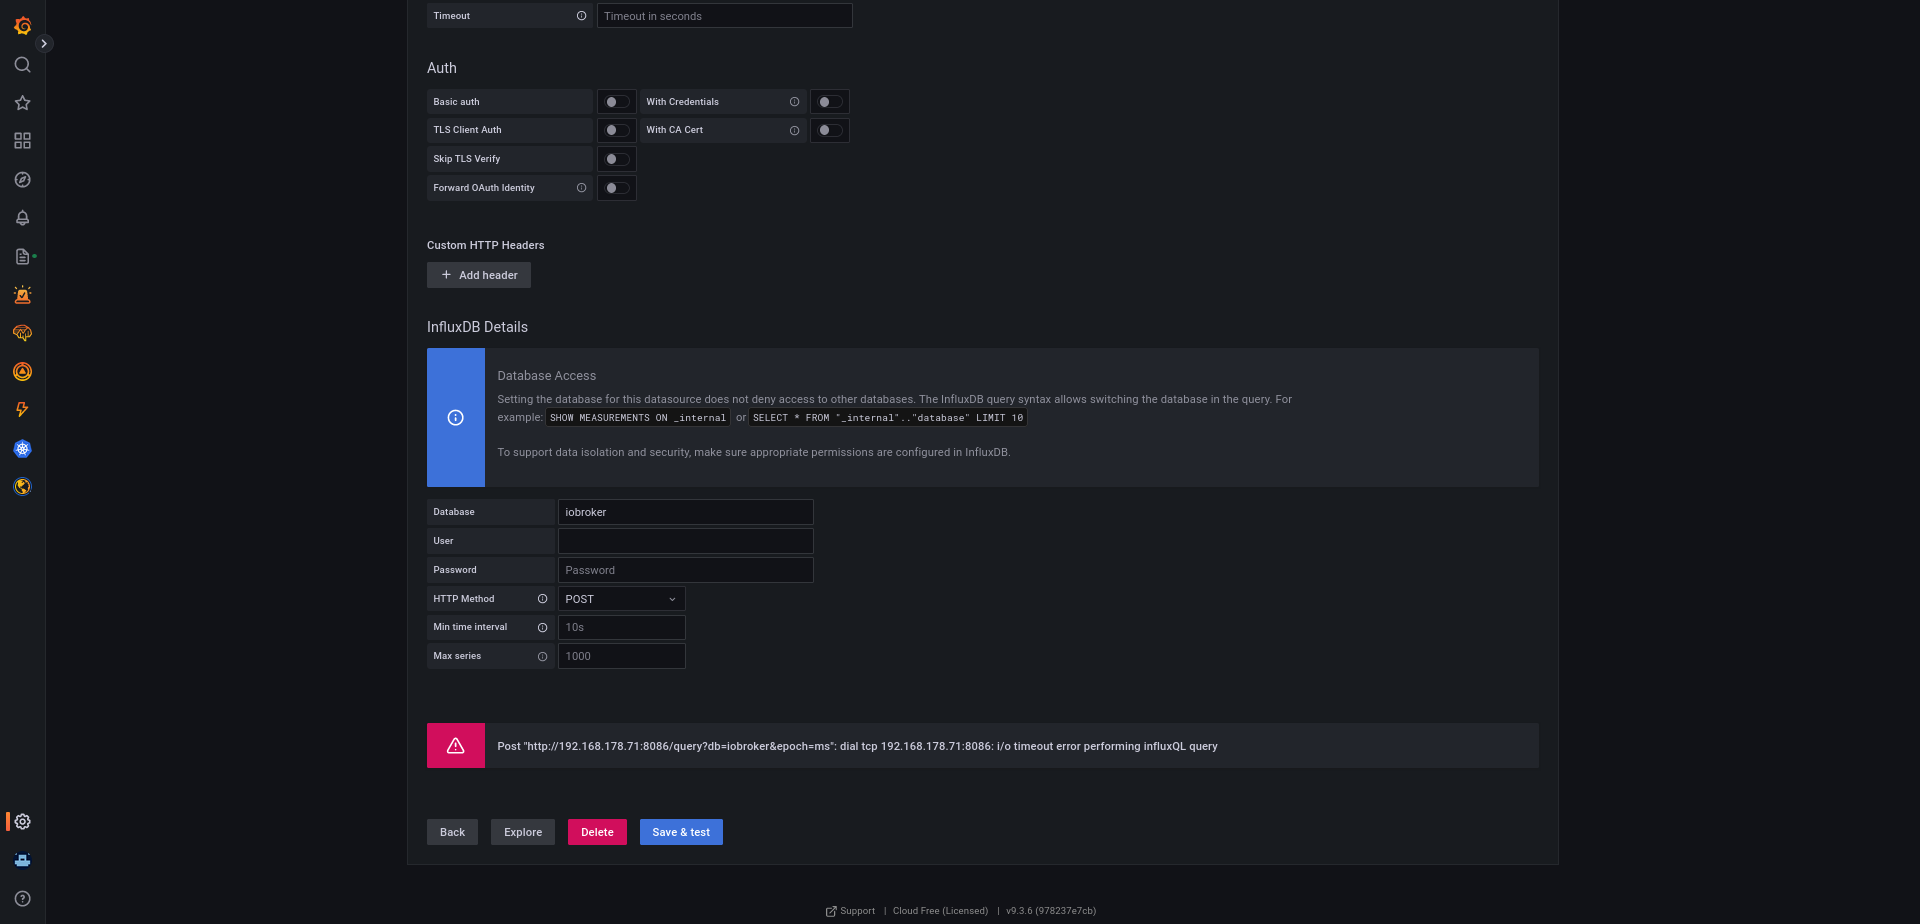Click the Add header button
1920x924 pixels.
click(x=479, y=275)
